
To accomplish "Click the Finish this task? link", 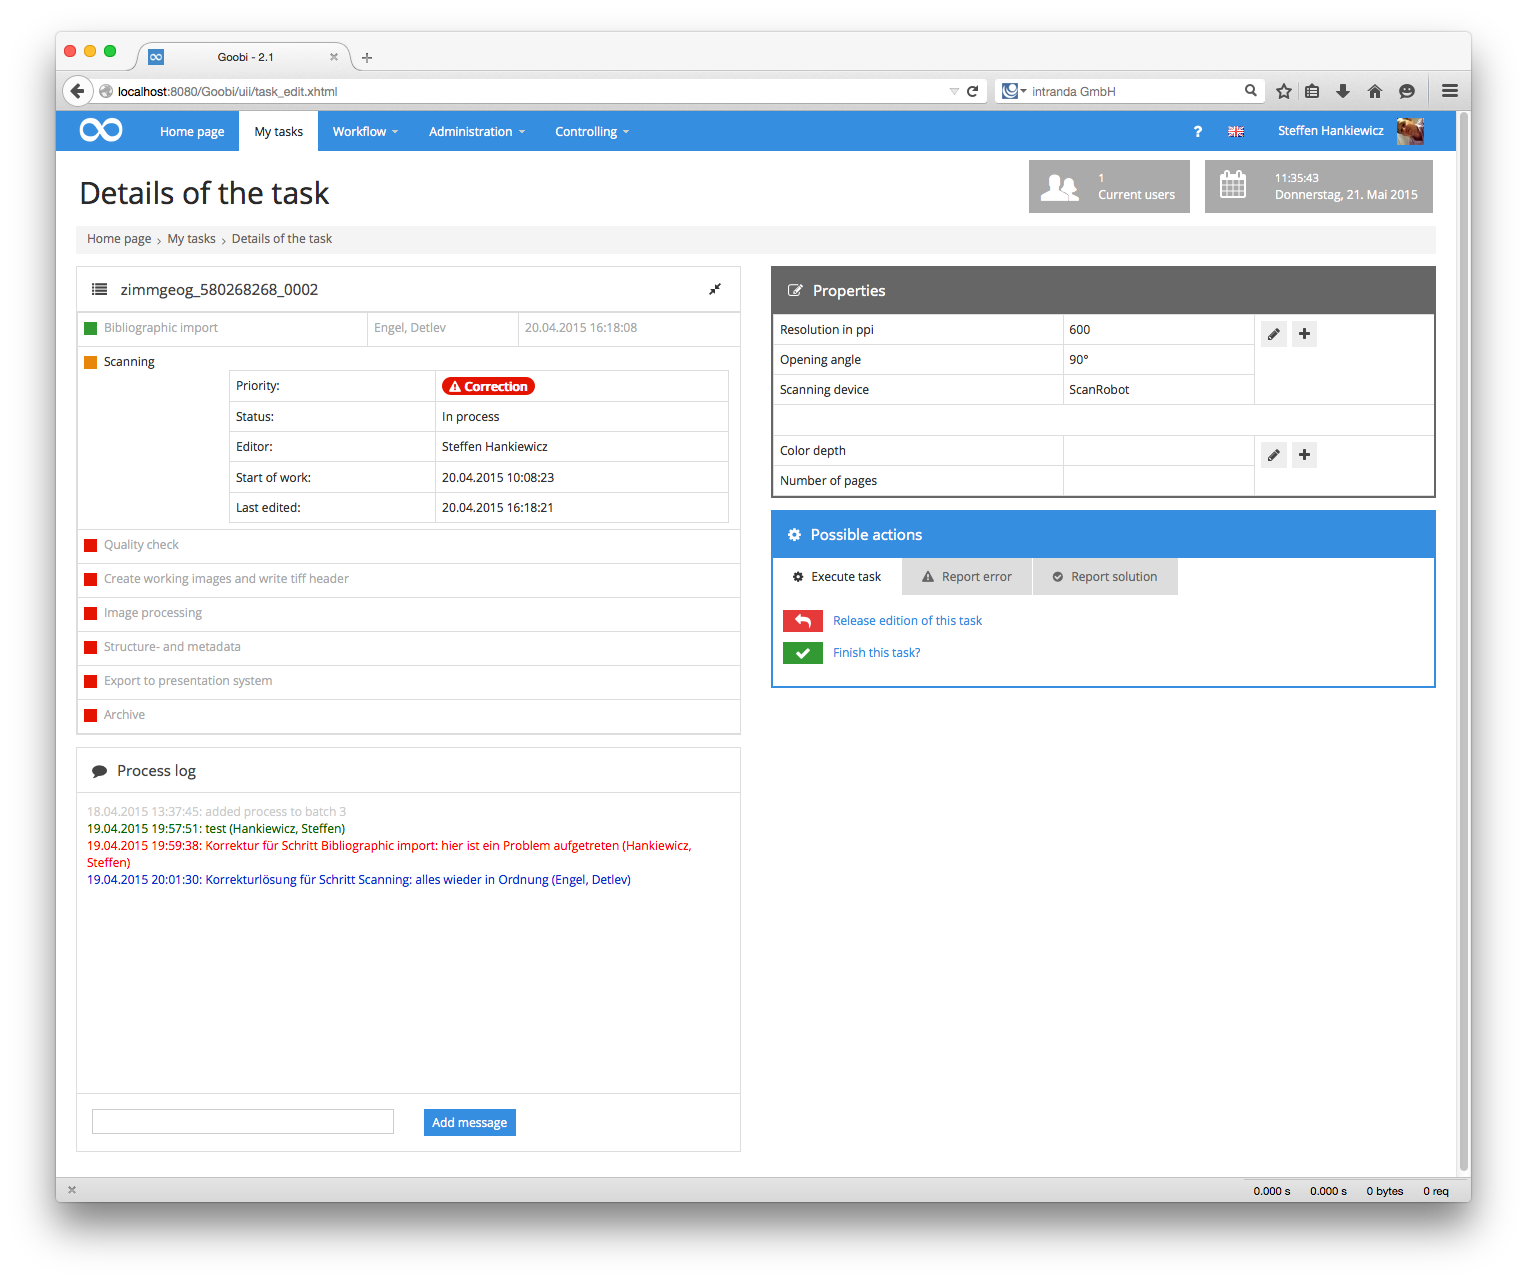I will (876, 653).
